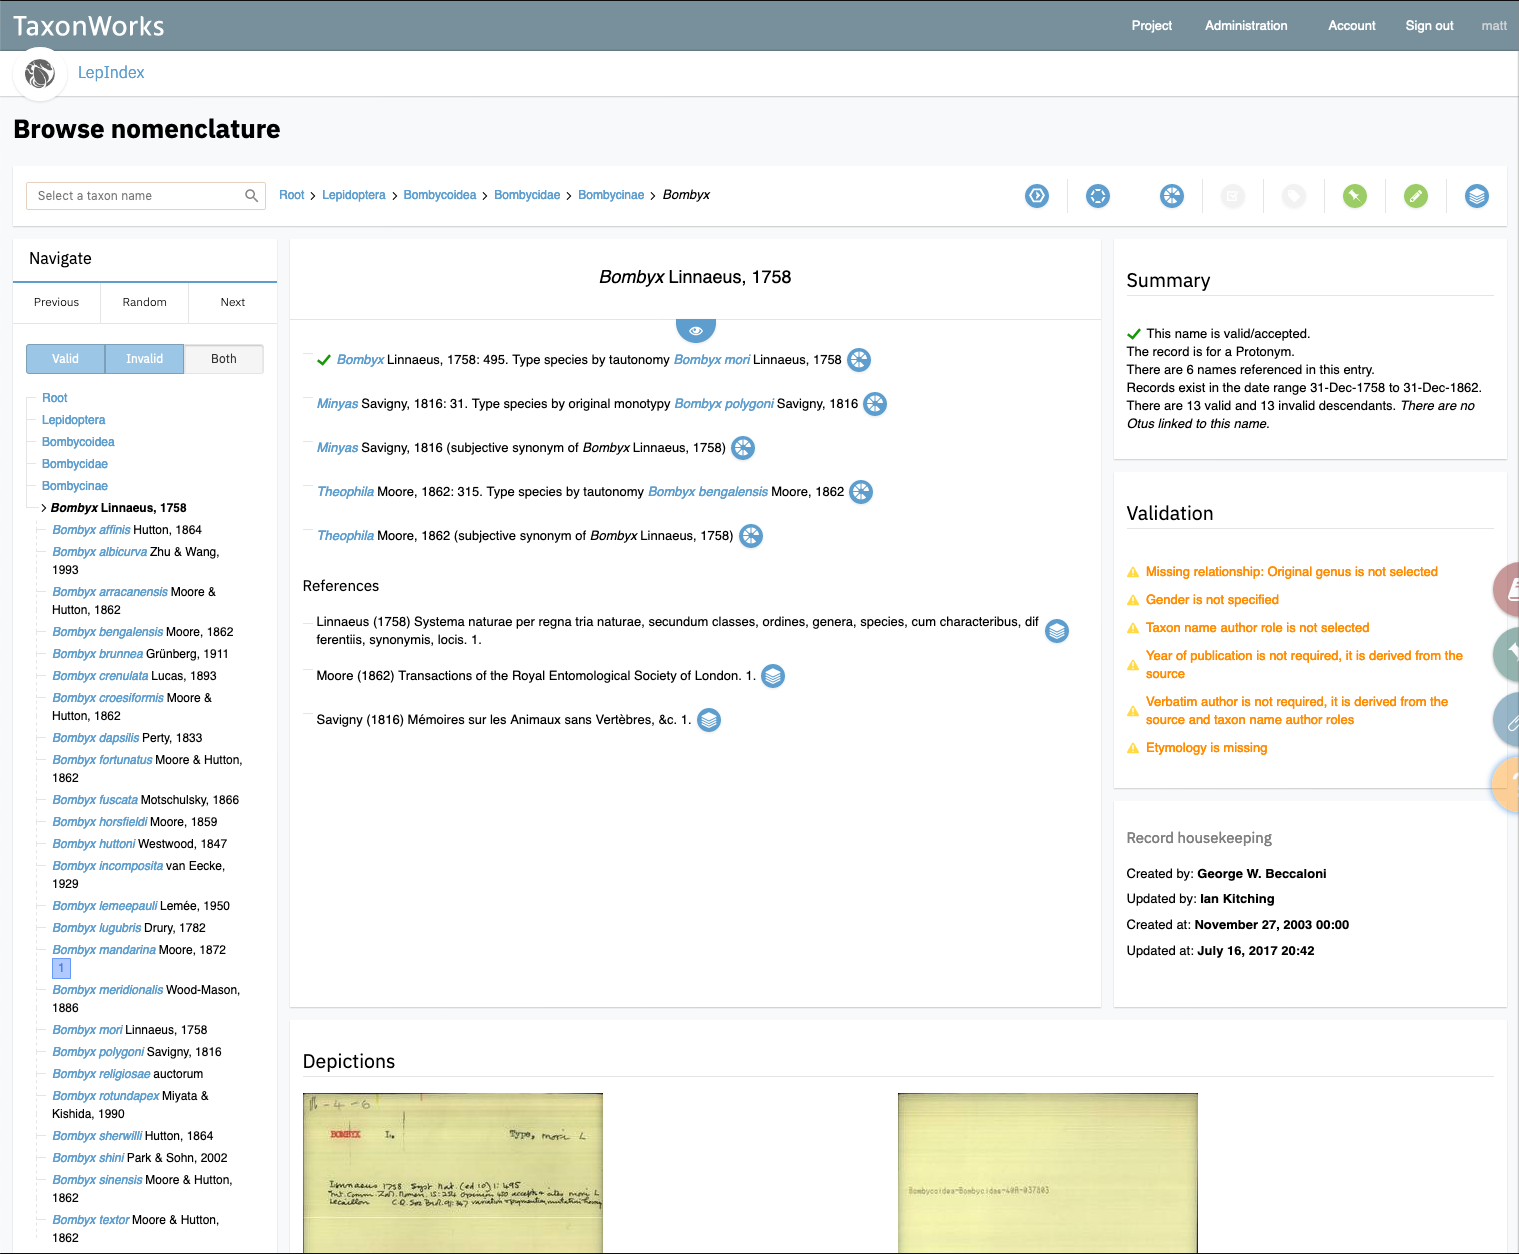The width and height of the screenshot is (1519, 1254).
Task: Click the greyed tag icon in the top toolbar
Action: click(x=1294, y=196)
